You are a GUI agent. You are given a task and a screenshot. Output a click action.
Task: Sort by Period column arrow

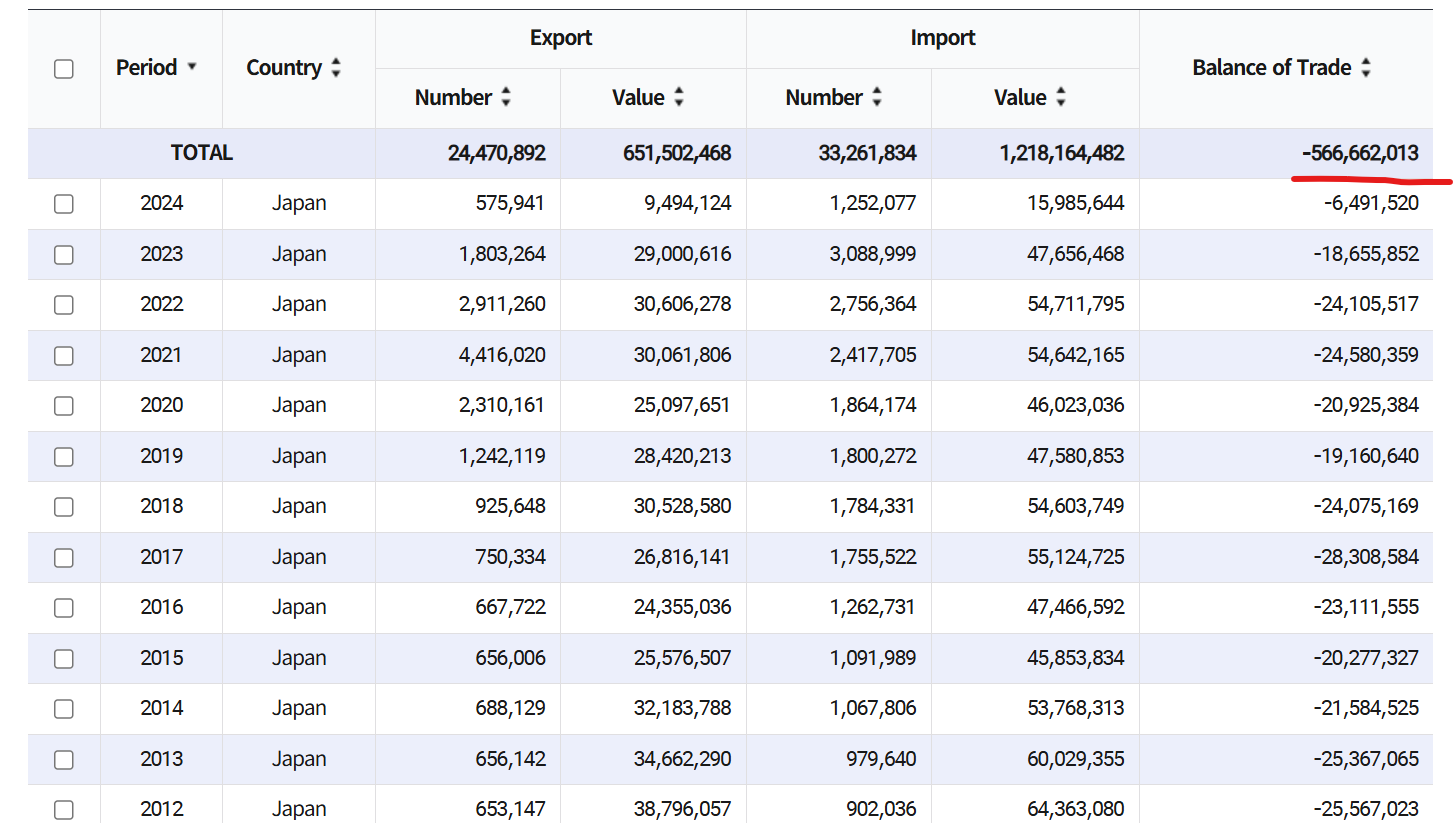click(192, 67)
